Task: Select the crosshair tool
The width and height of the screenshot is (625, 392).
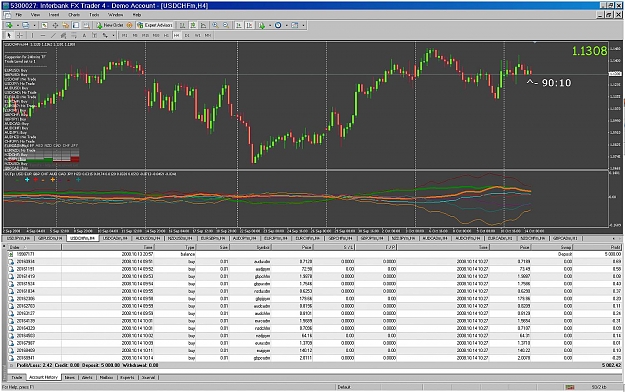Action: point(20,35)
